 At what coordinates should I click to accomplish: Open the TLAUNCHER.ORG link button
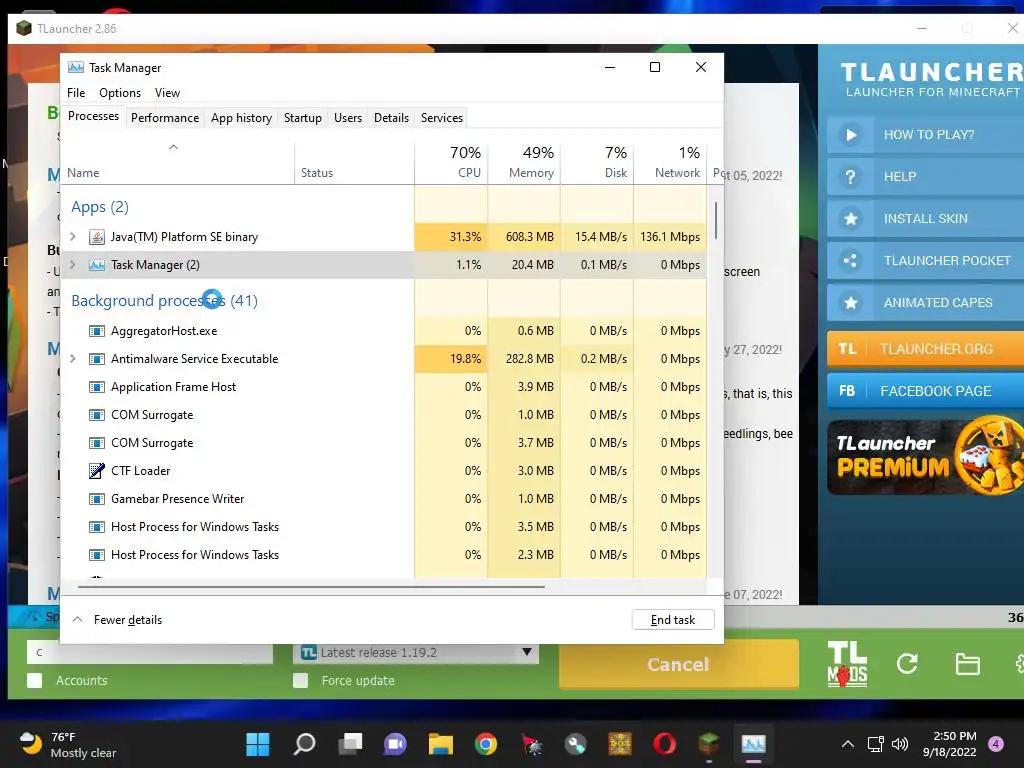pyautogui.click(x=925, y=349)
